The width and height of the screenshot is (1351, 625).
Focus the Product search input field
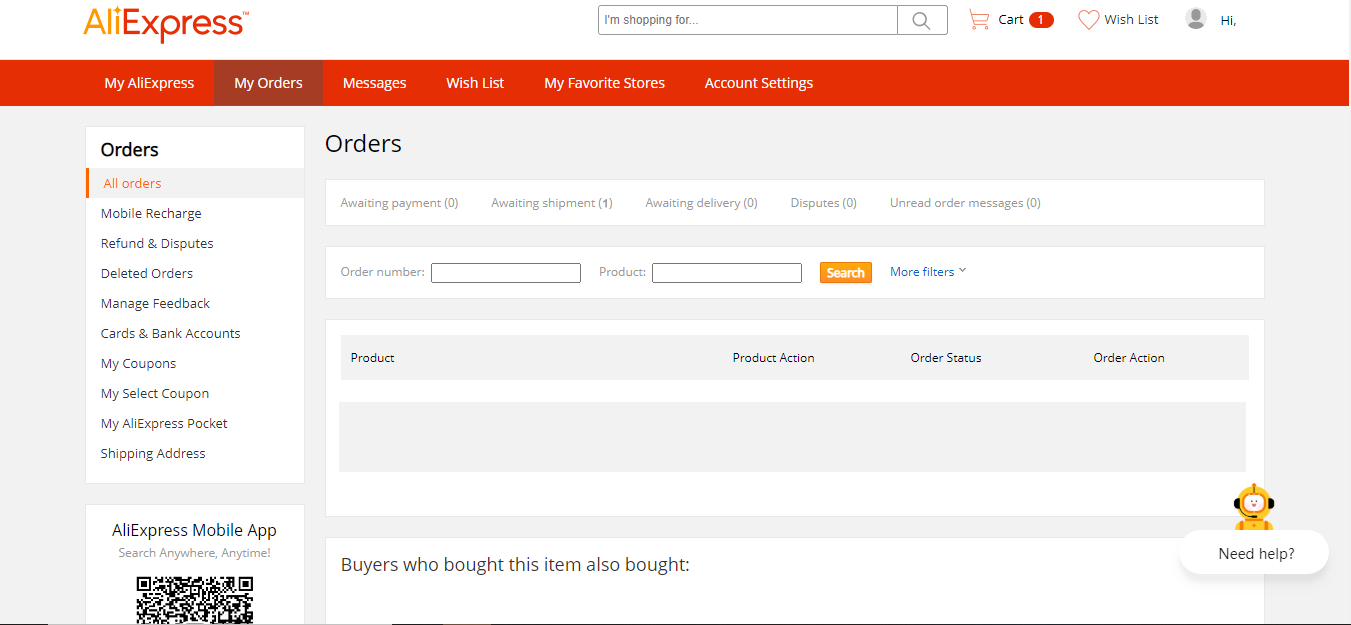pyautogui.click(x=727, y=272)
